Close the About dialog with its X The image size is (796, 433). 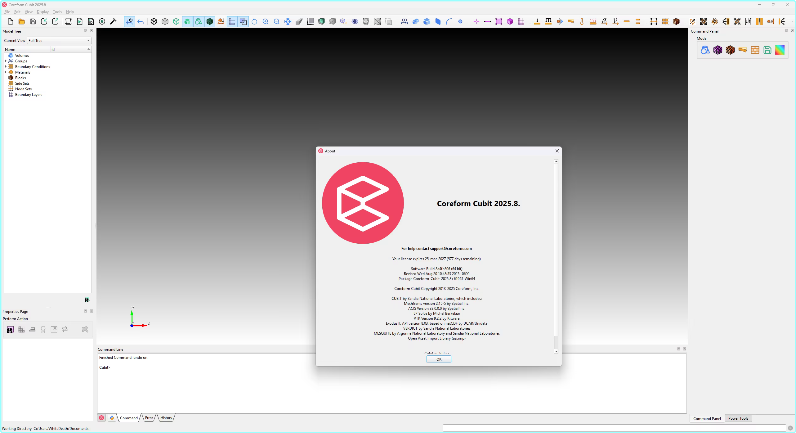click(557, 151)
